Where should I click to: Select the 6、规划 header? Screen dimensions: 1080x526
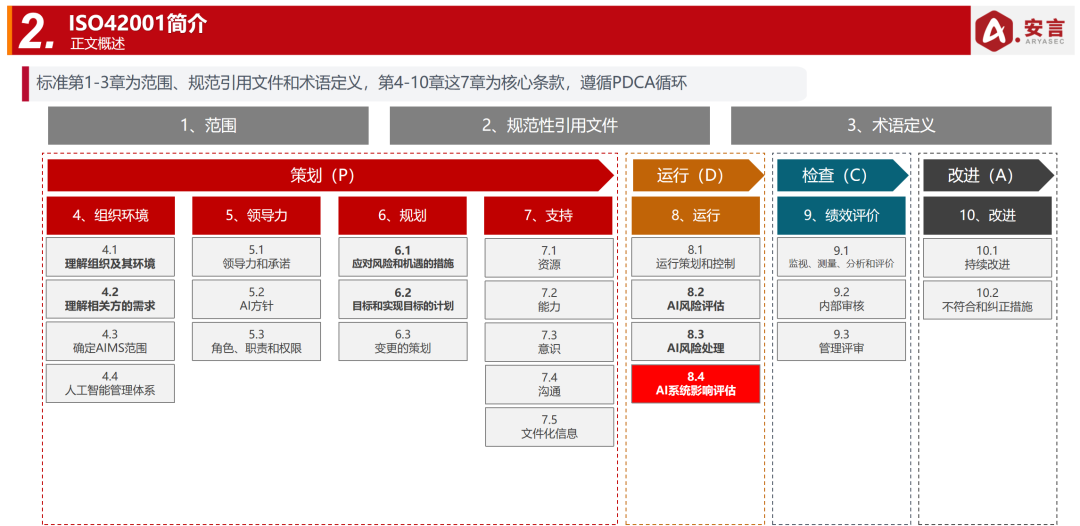(402, 215)
